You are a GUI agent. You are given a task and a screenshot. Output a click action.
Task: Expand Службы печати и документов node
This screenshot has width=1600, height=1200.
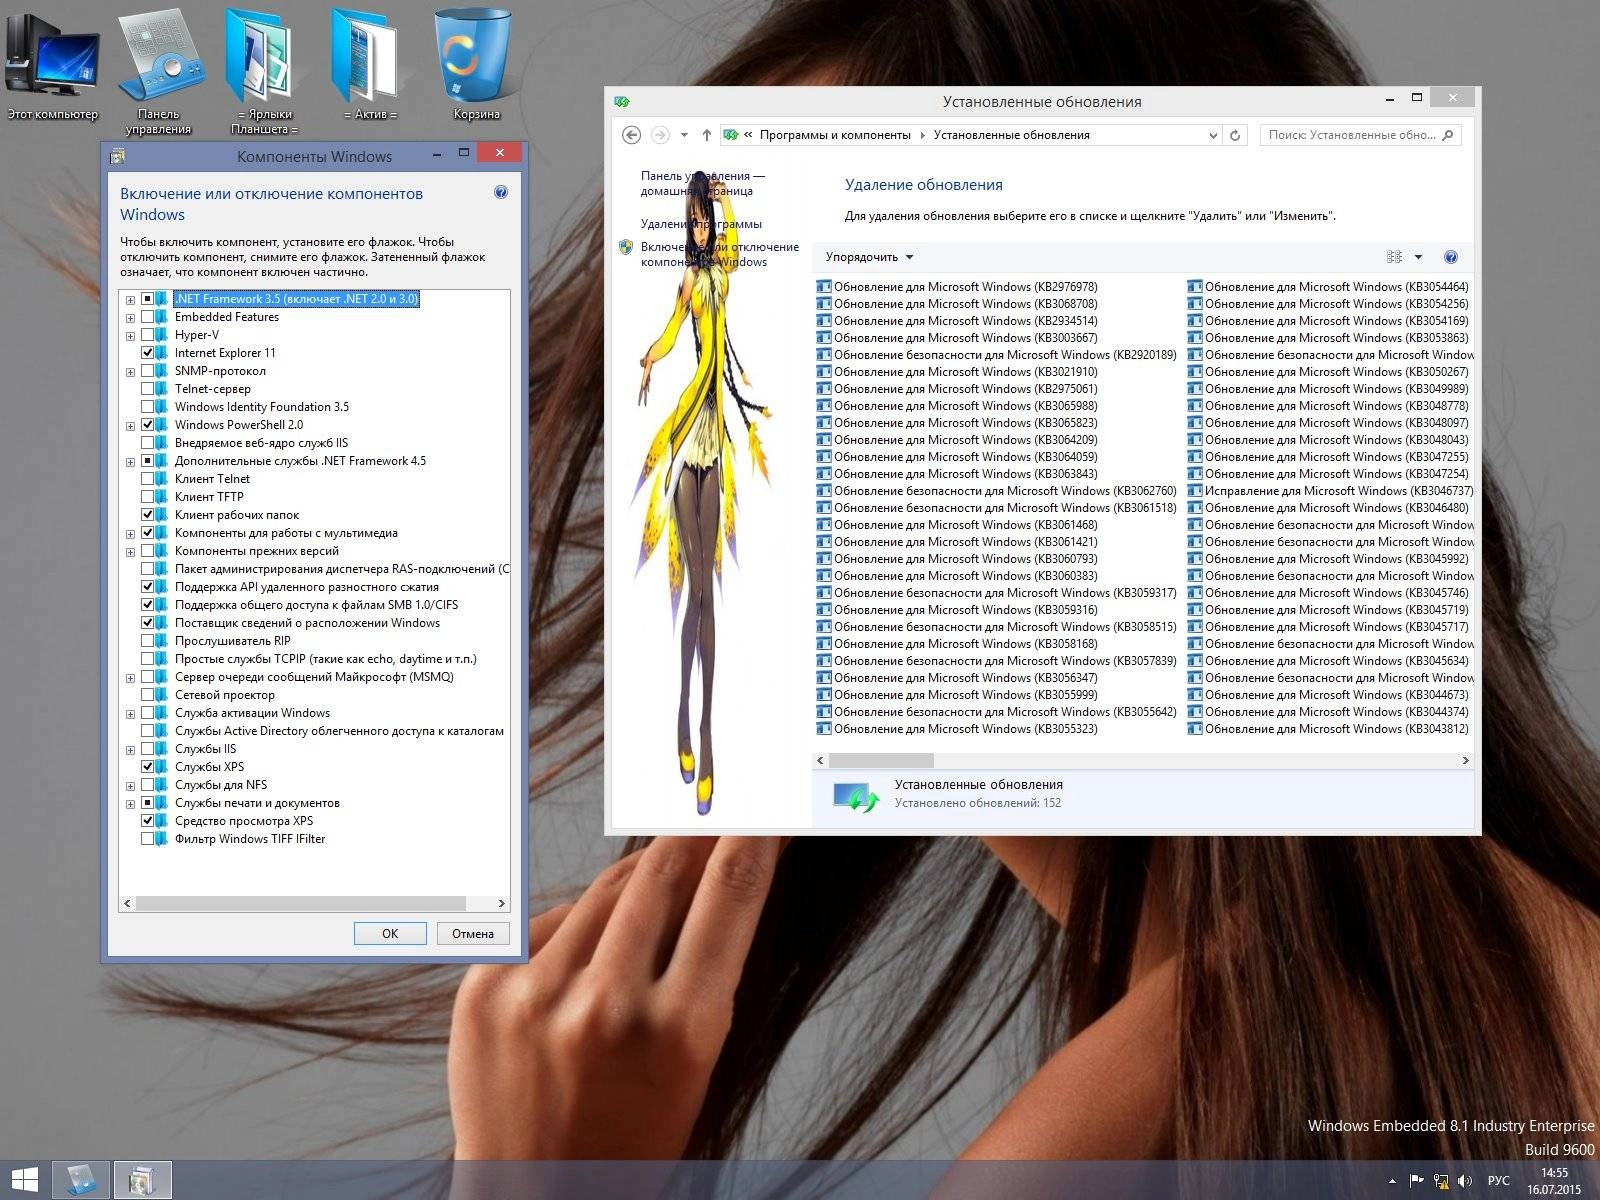click(130, 804)
